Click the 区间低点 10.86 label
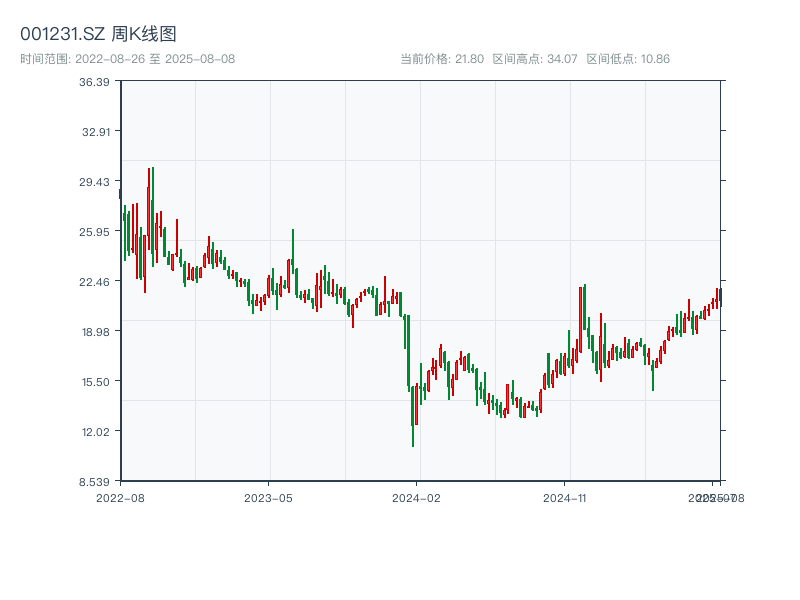 coord(627,59)
